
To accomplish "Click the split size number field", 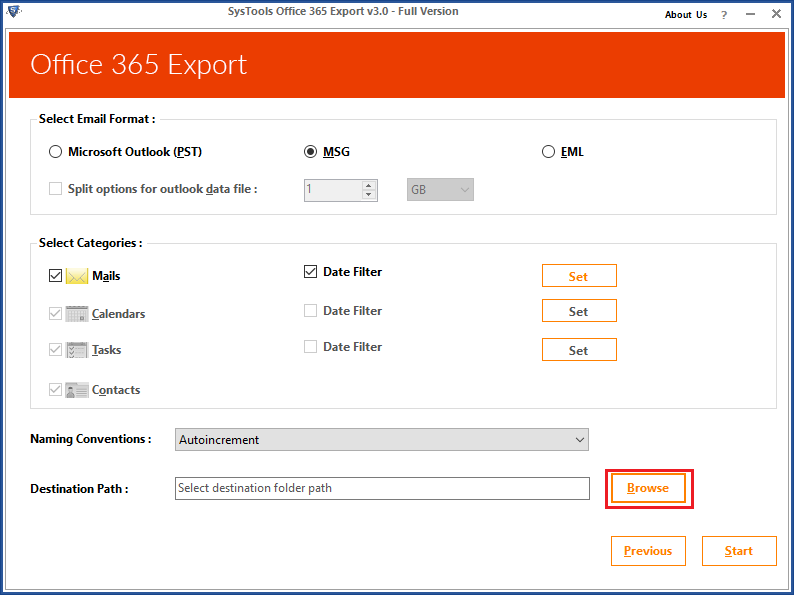I will (333, 190).
